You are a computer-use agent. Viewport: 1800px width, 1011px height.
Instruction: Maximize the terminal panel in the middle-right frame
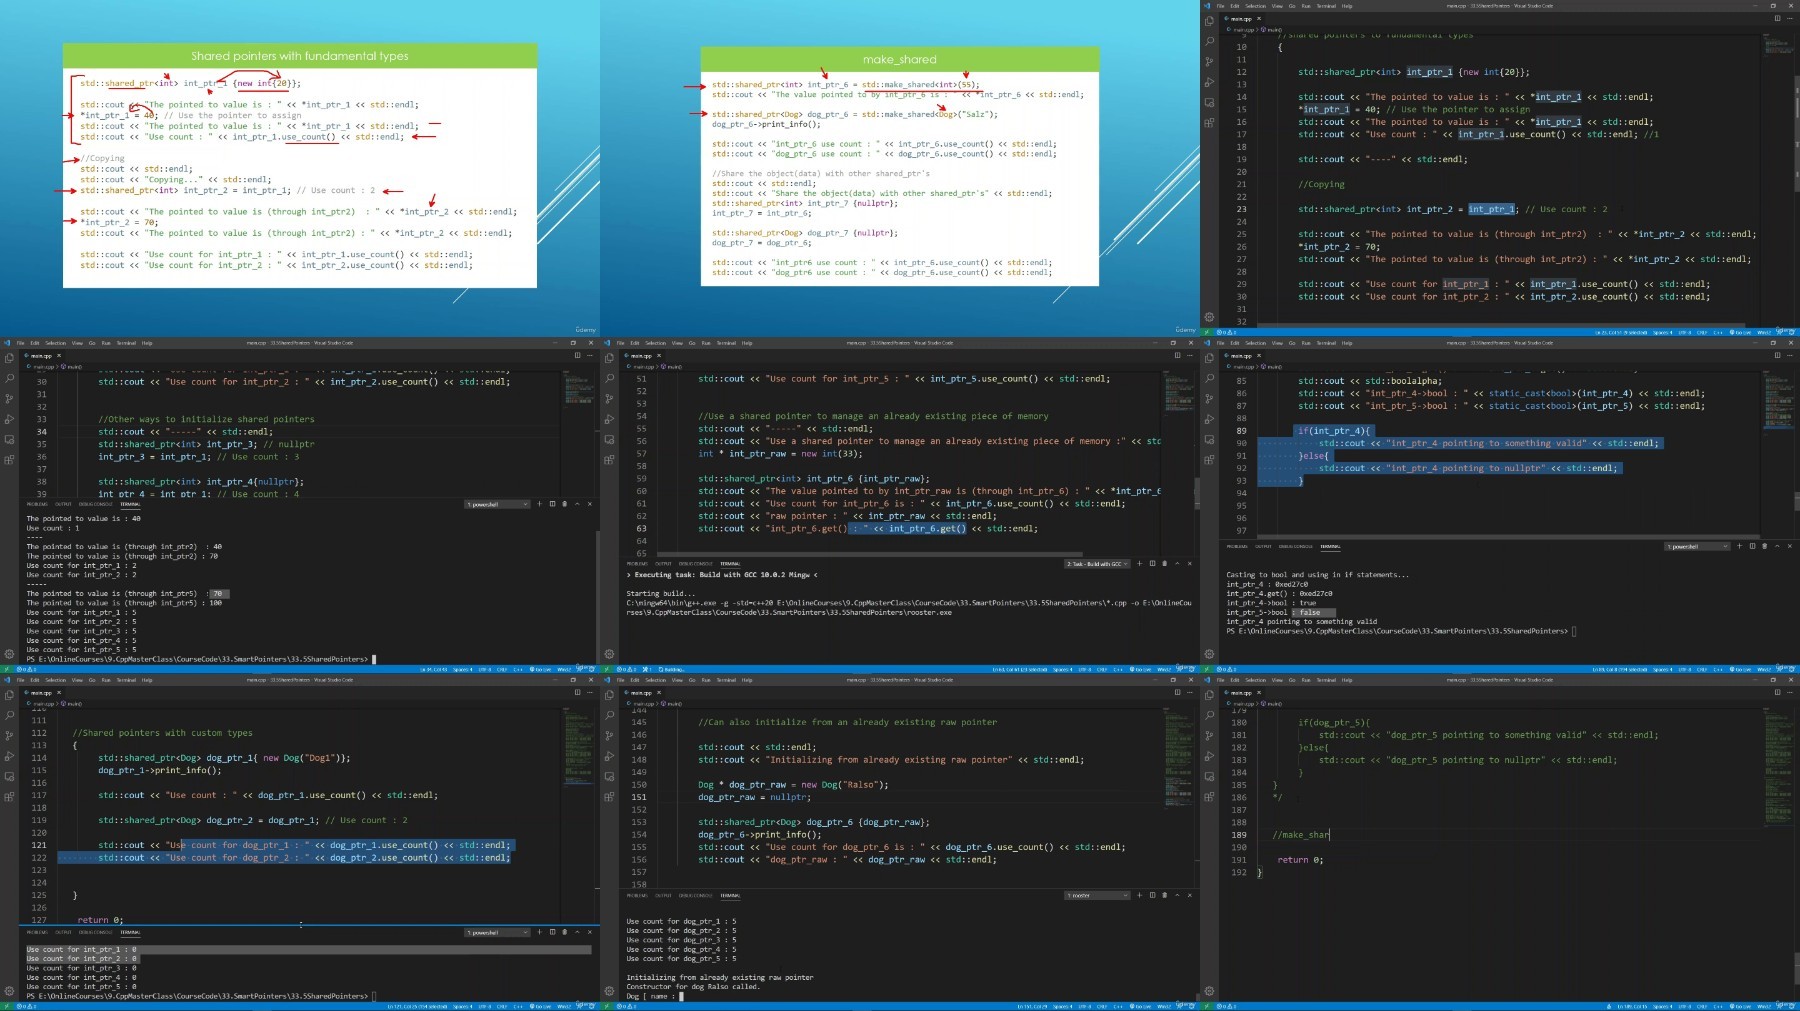1777,546
